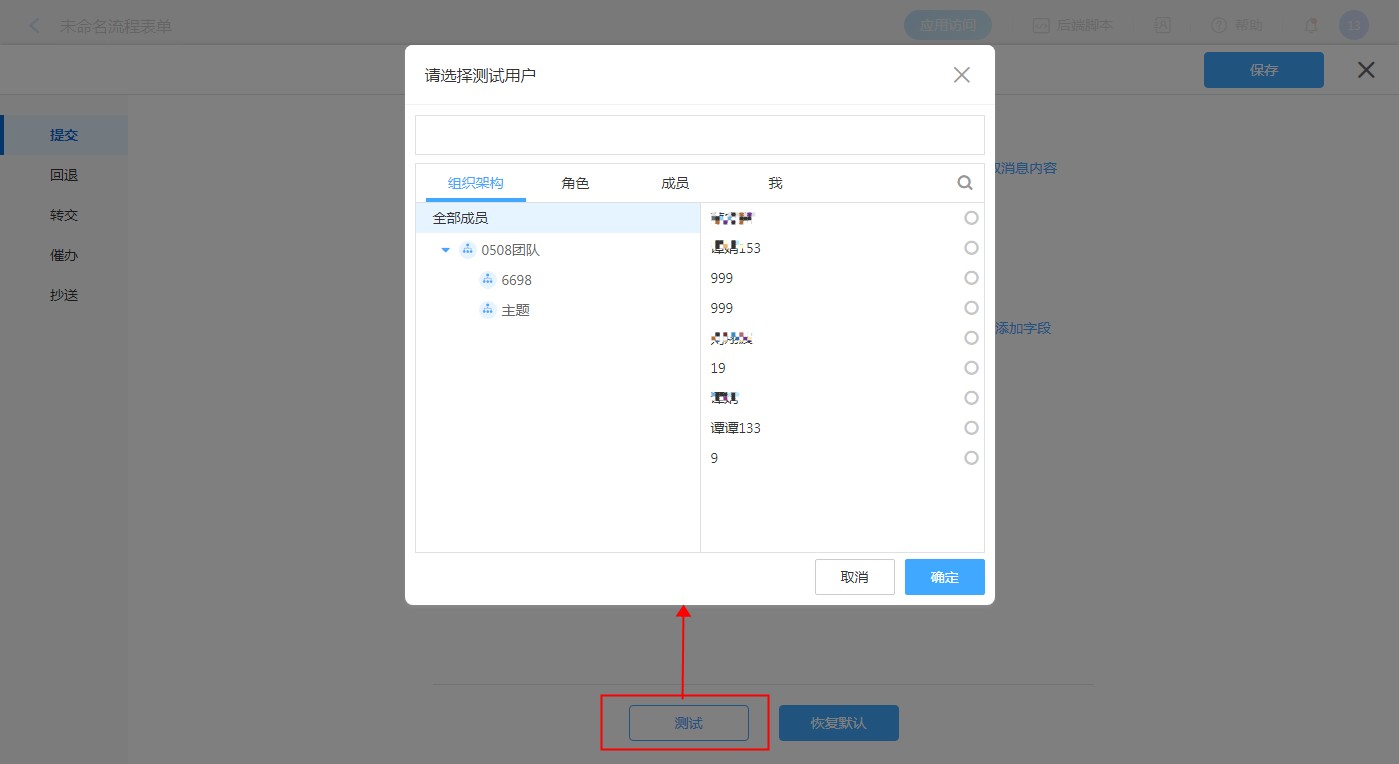The height and width of the screenshot is (764, 1399).
Task: Click the selected users input field
Action: (x=699, y=135)
